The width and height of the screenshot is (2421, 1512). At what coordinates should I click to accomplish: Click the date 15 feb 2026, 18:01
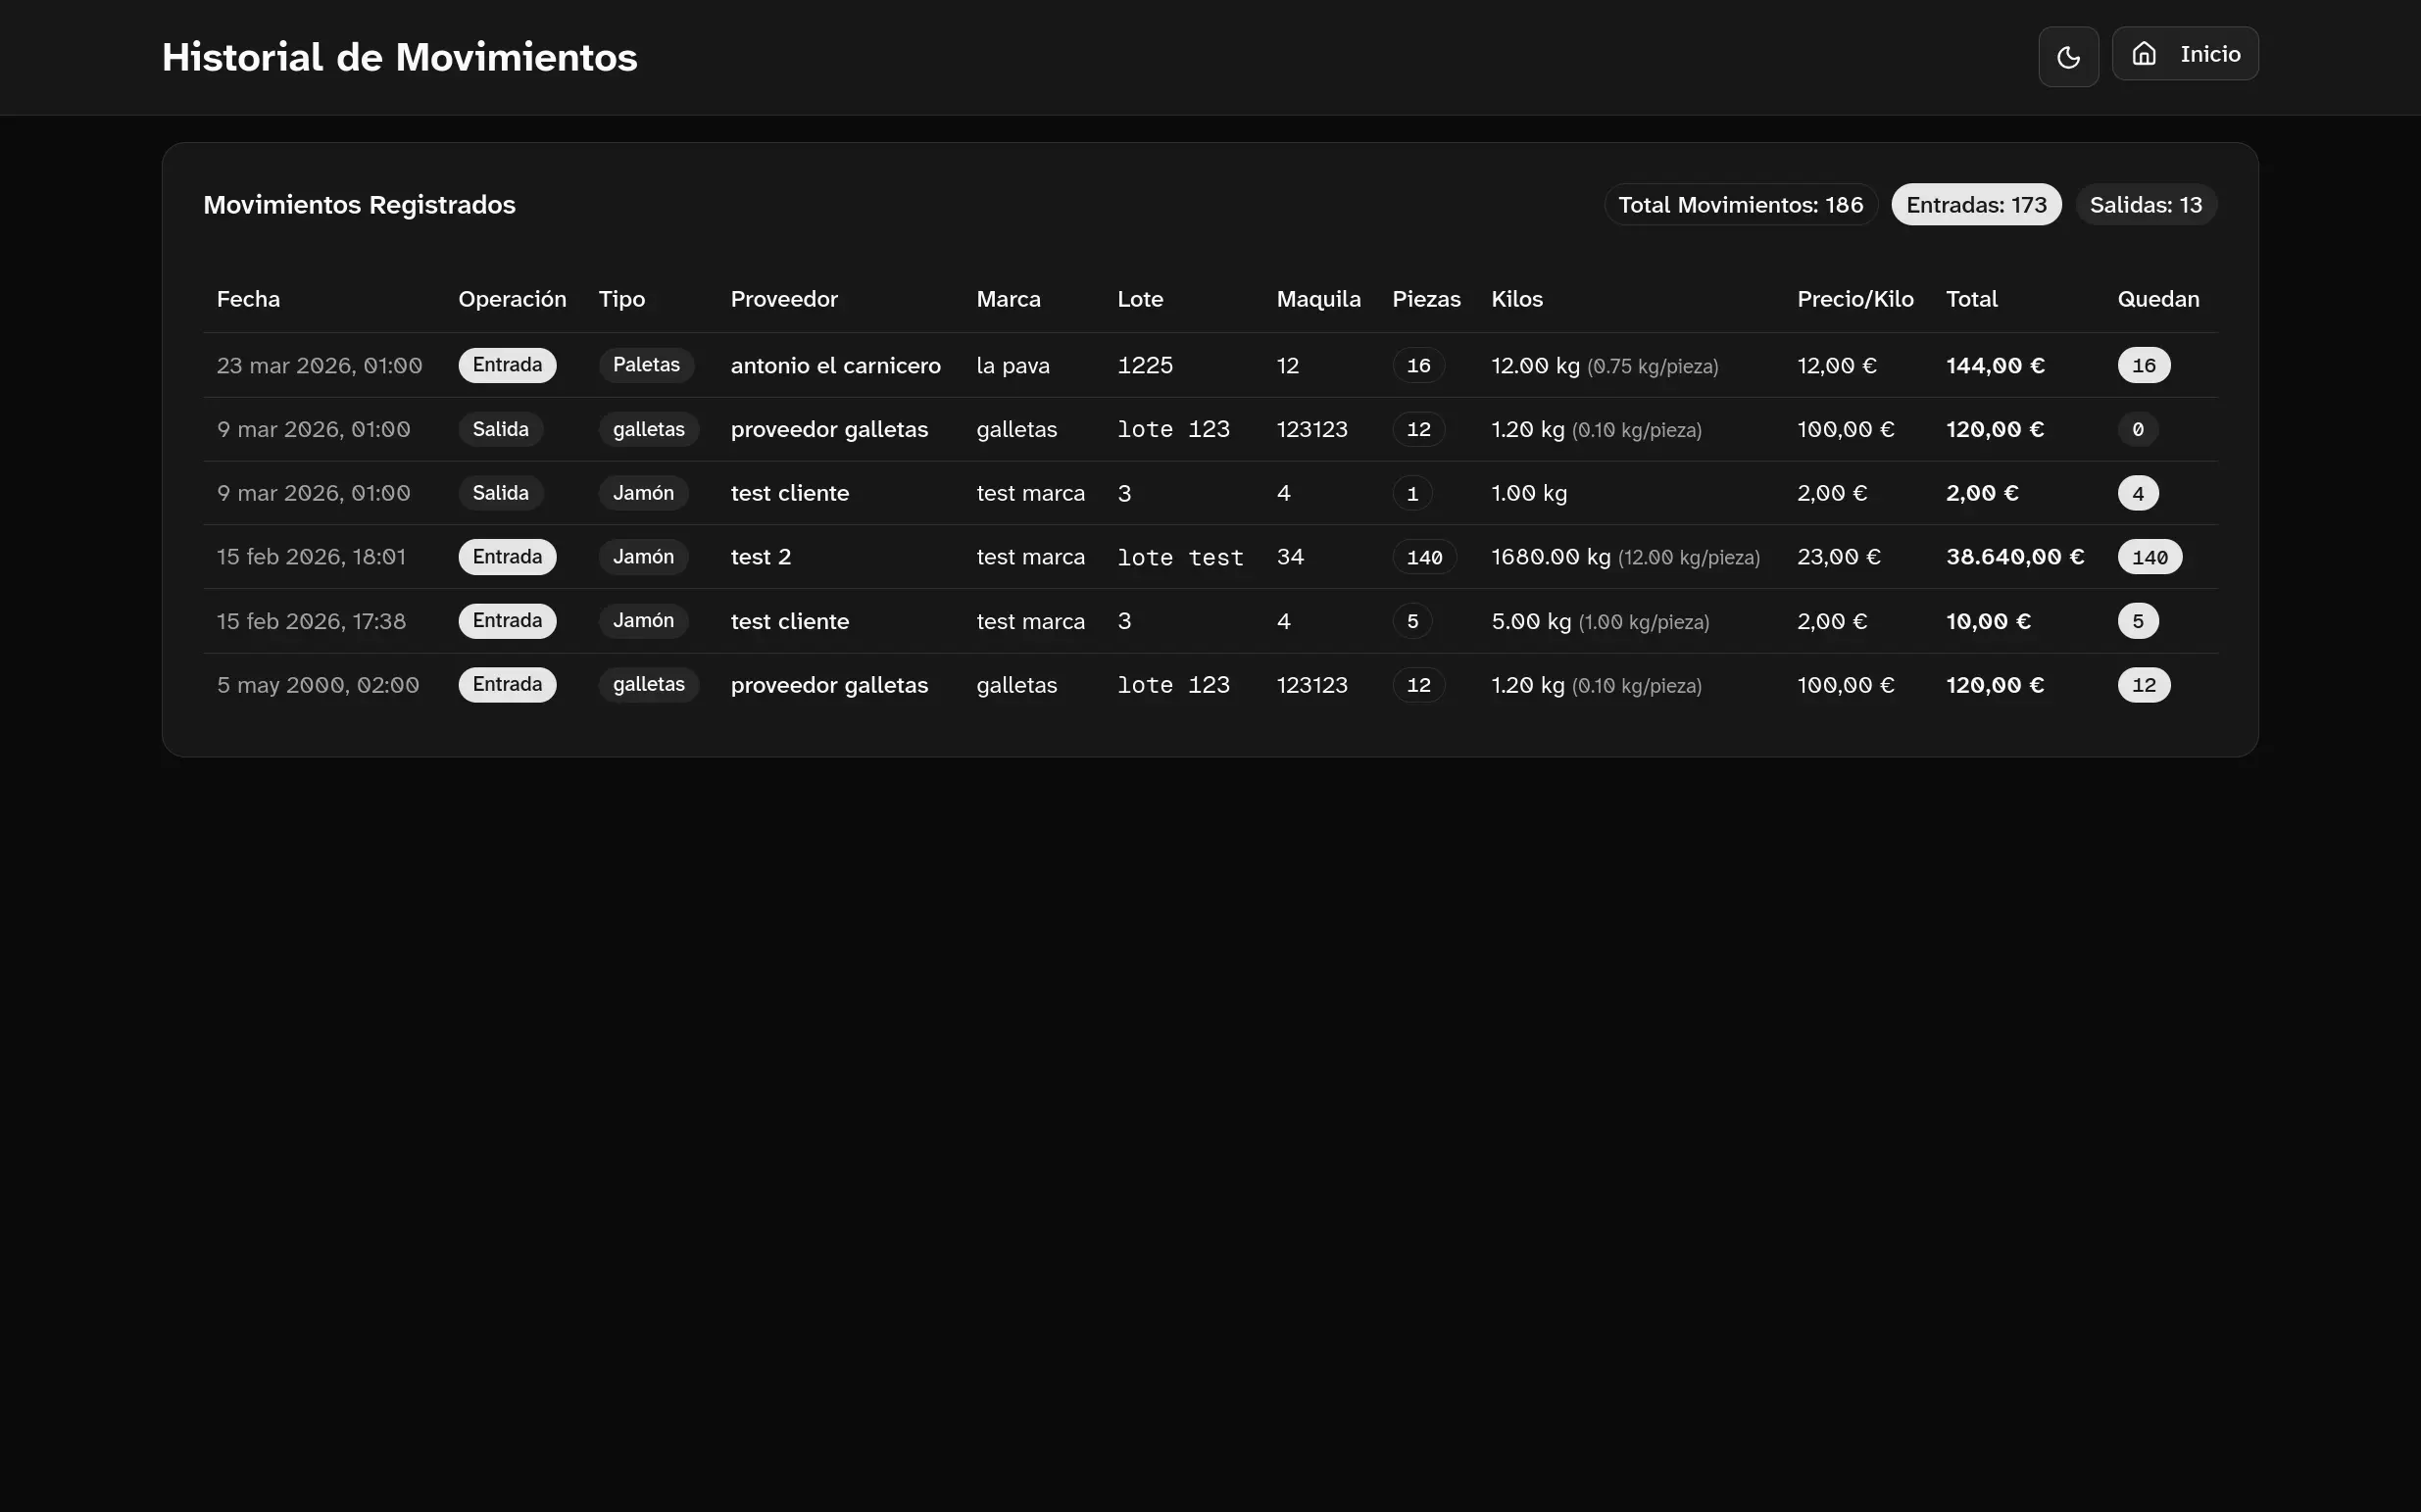[311, 557]
